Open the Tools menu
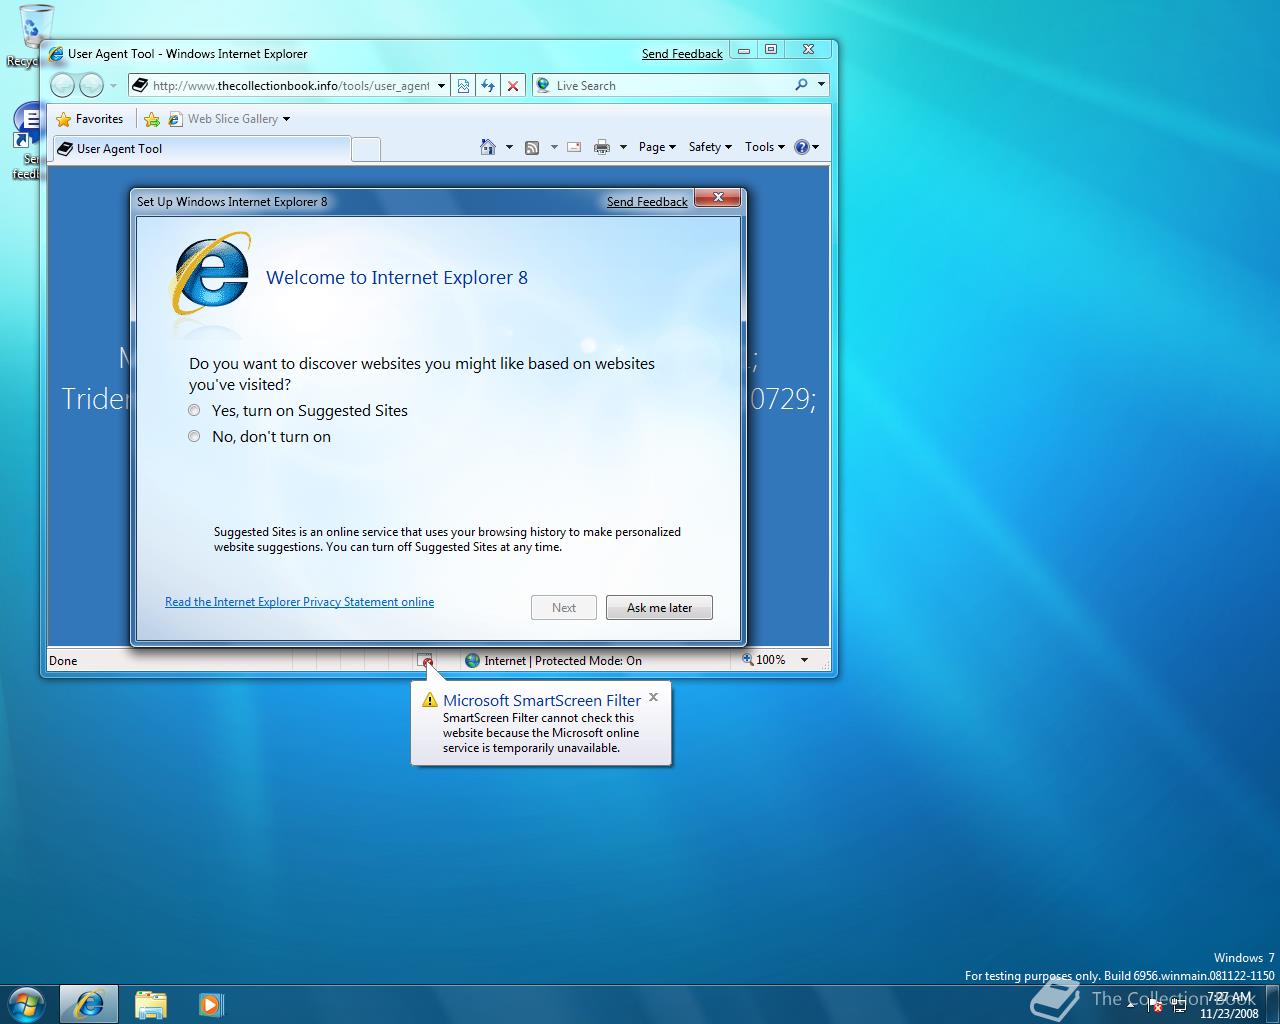Image resolution: width=1280 pixels, height=1024 pixels. 765,147
